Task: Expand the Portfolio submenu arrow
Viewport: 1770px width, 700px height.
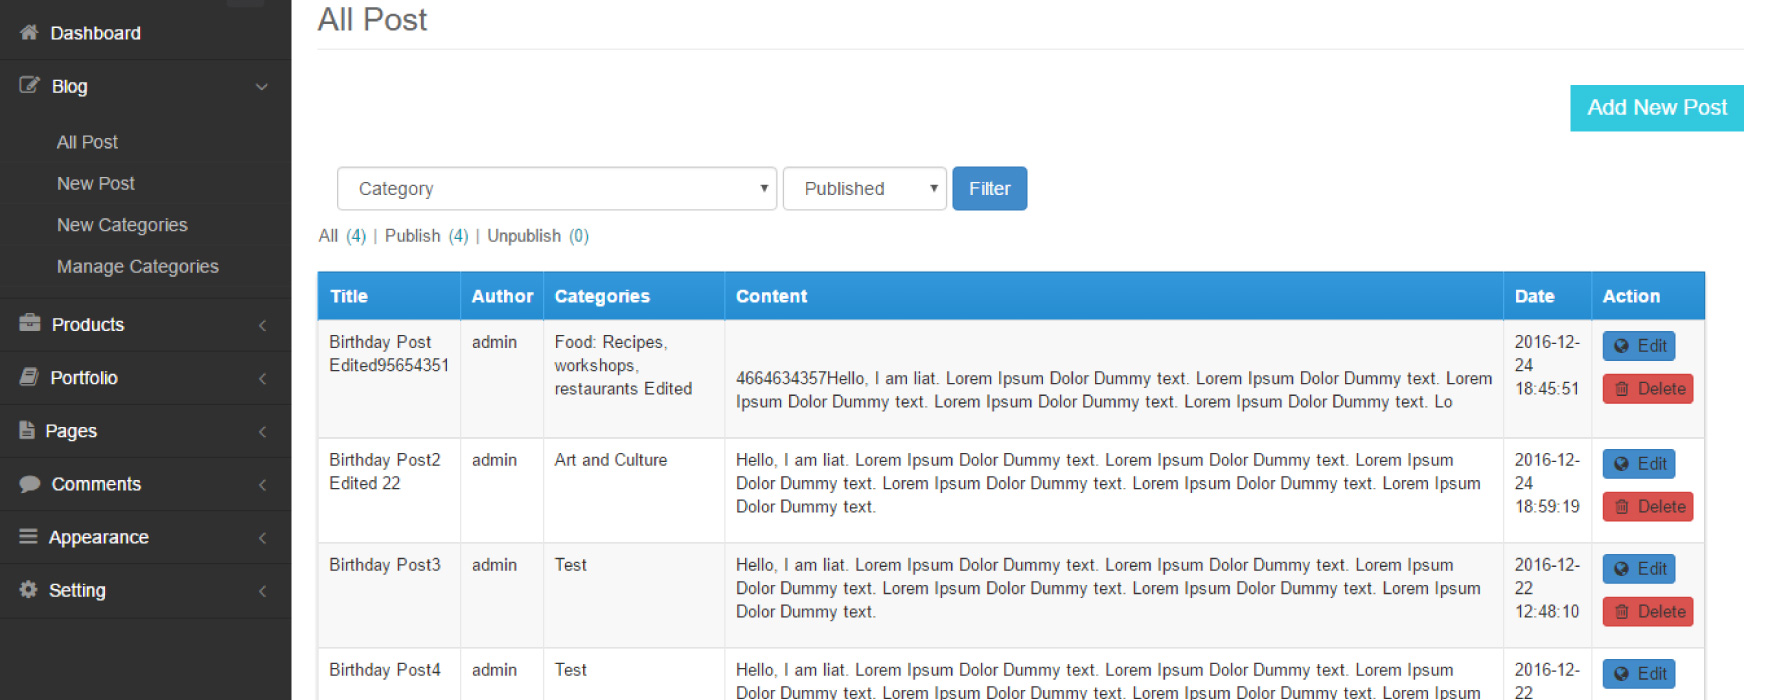Action: (x=262, y=378)
